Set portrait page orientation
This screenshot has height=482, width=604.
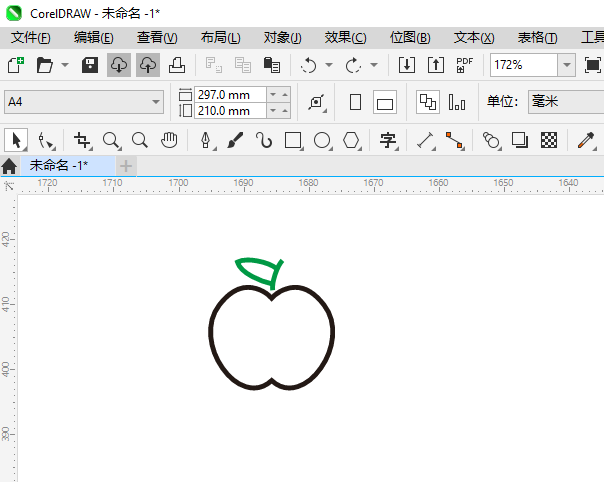[355, 102]
